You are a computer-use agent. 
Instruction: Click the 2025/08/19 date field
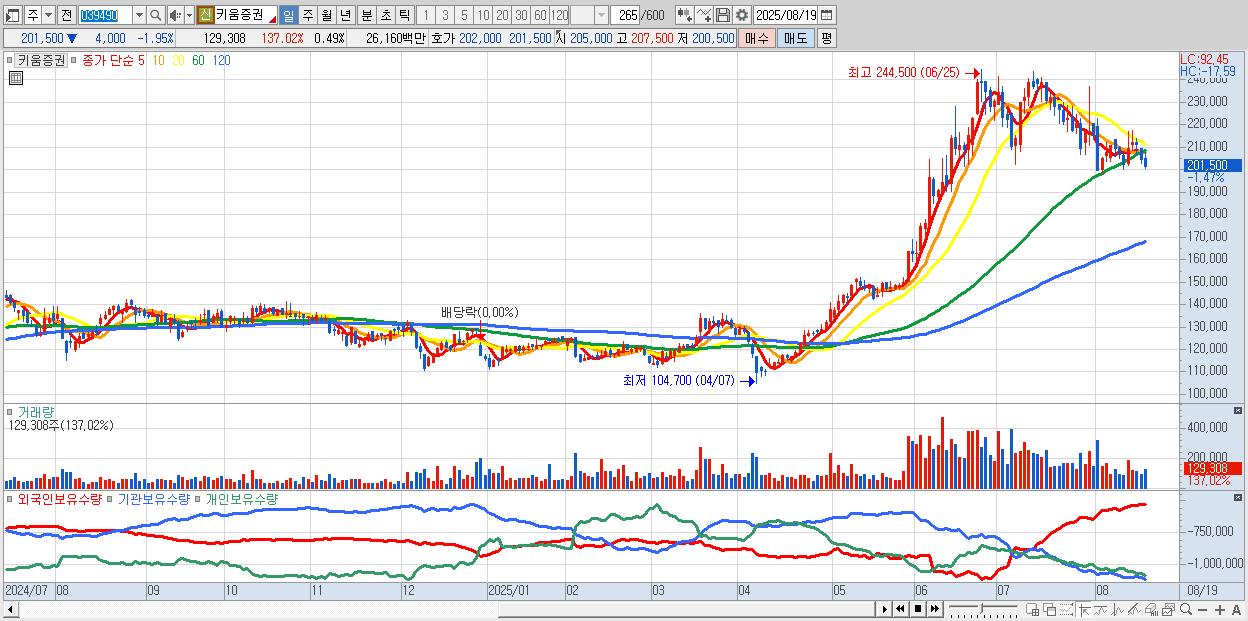tap(785, 15)
